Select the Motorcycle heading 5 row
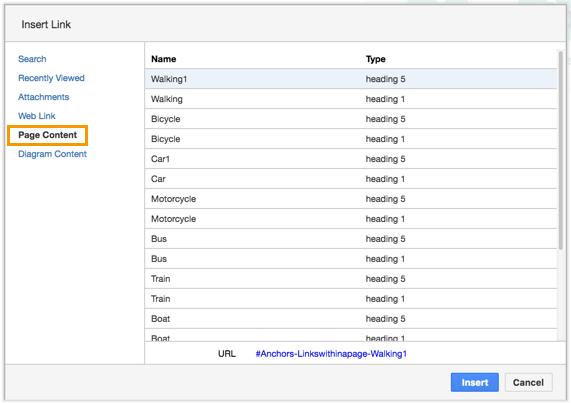Screen dimensions: 571x403 click(351, 199)
